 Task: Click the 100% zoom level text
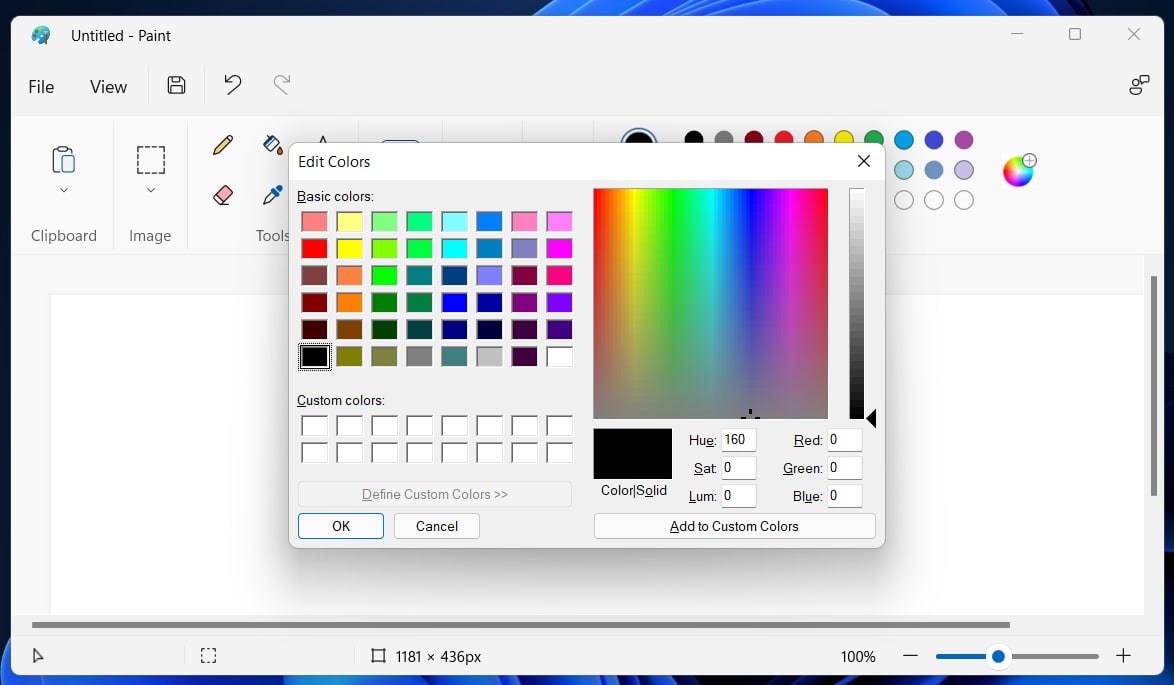[x=858, y=657]
